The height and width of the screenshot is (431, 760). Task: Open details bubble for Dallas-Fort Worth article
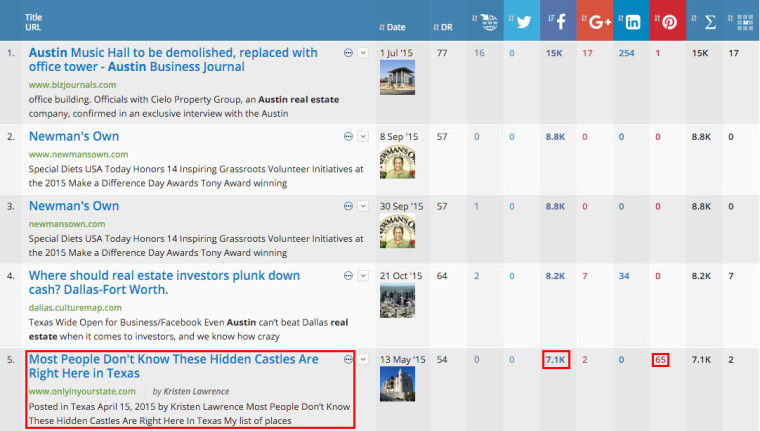(348, 276)
